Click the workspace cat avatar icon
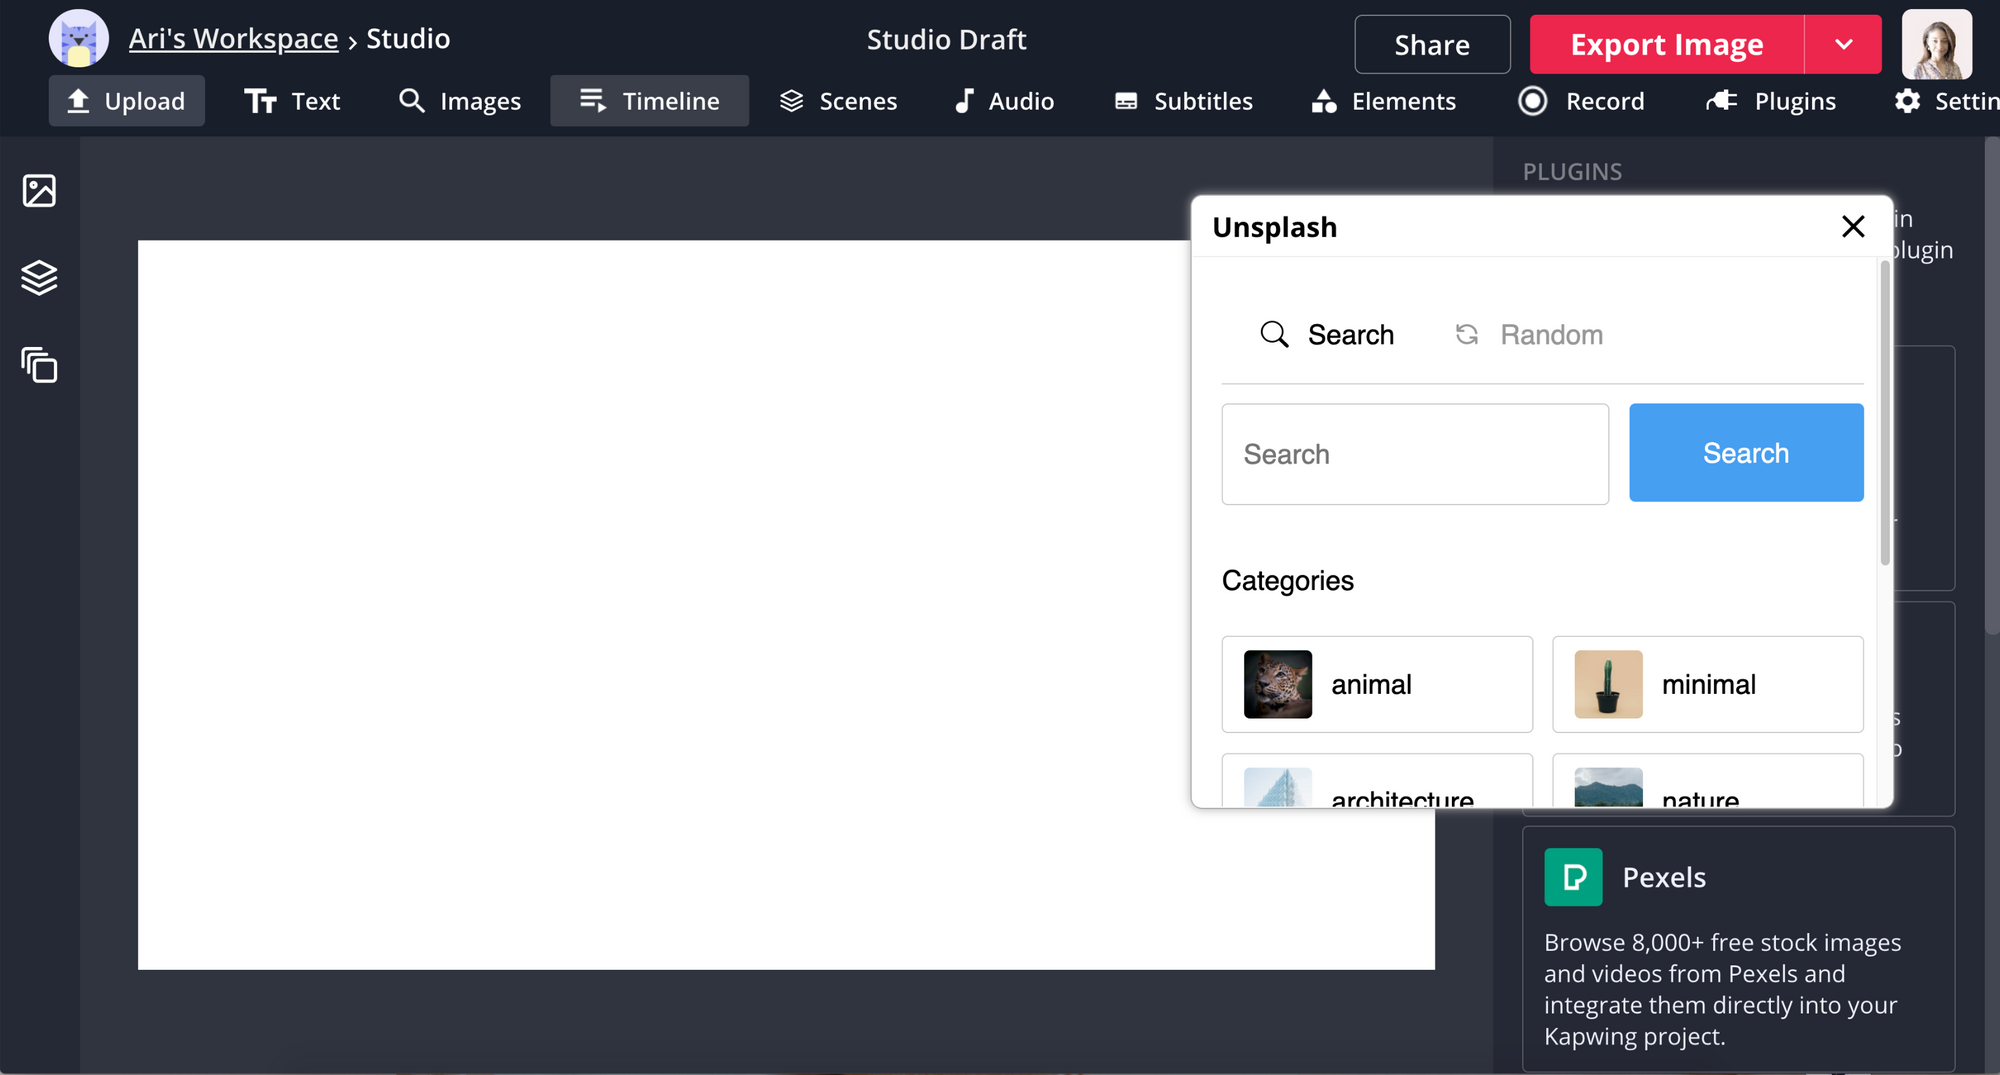2000x1075 pixels. (x=79, y=40)
